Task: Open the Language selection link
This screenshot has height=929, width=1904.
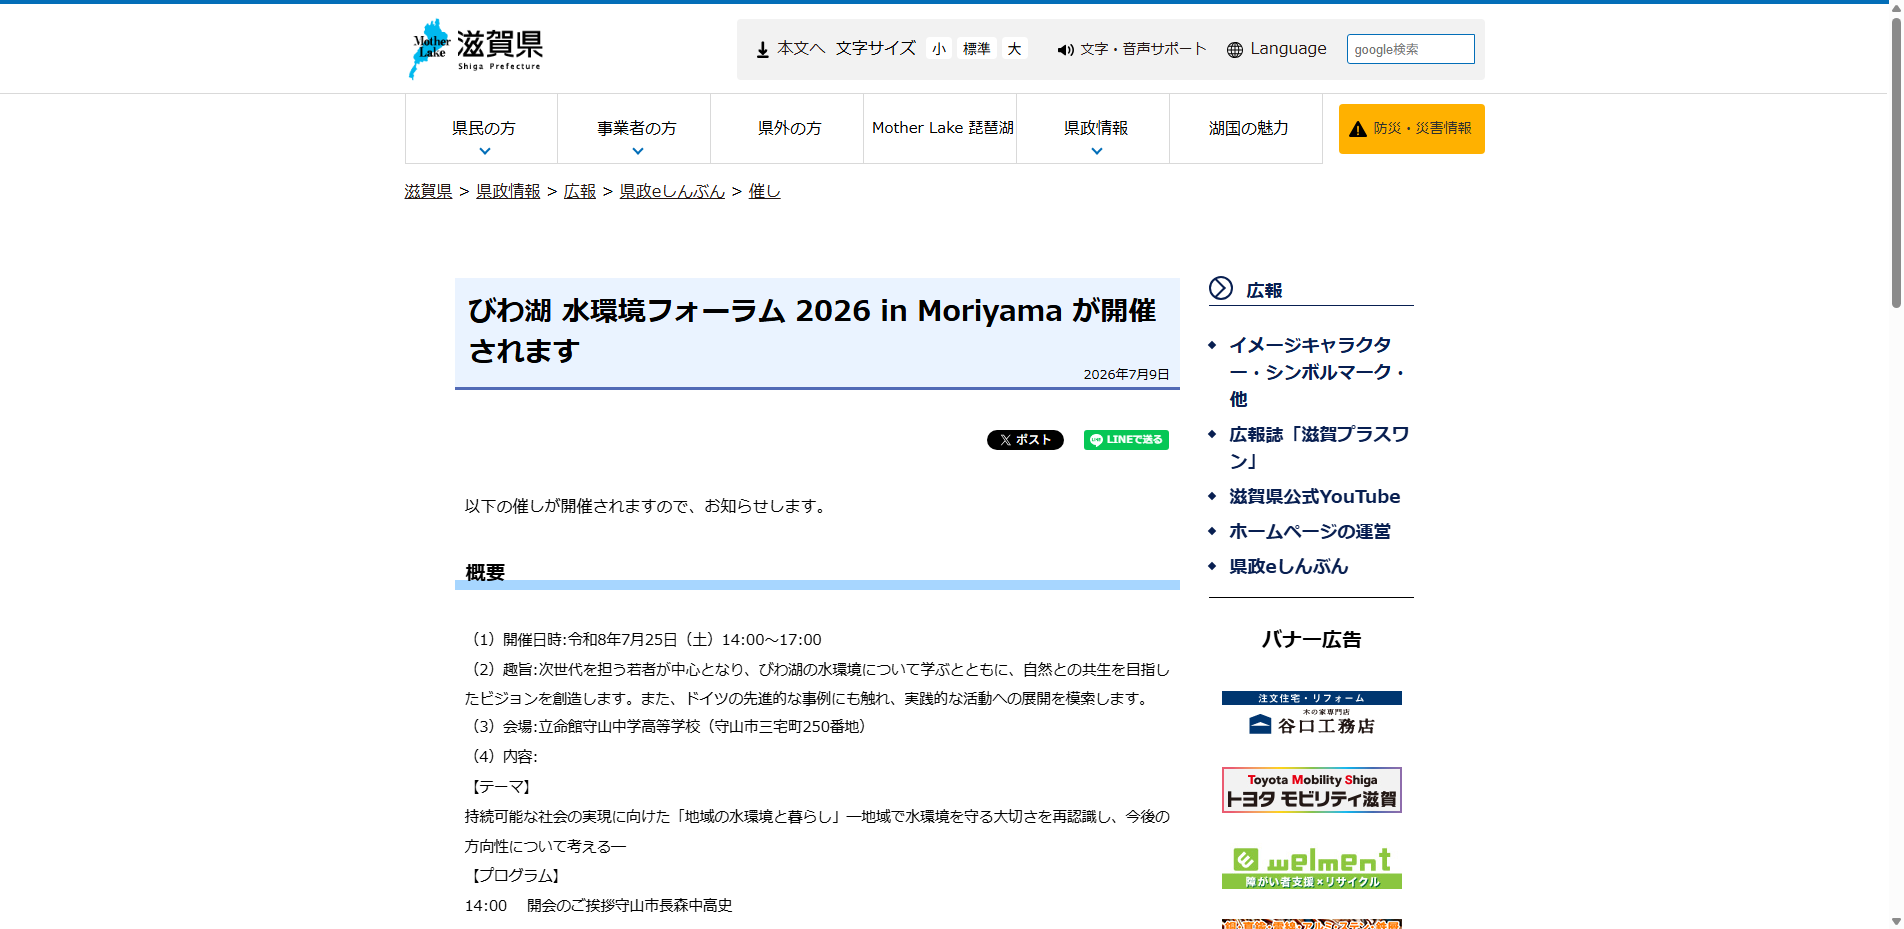Action: [x=1288, y=49]
